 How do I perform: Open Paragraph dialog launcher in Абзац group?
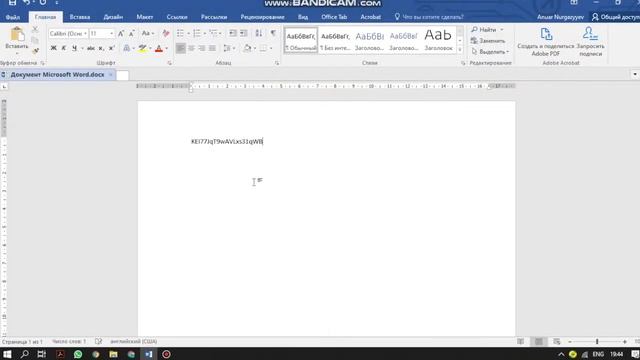277,63
